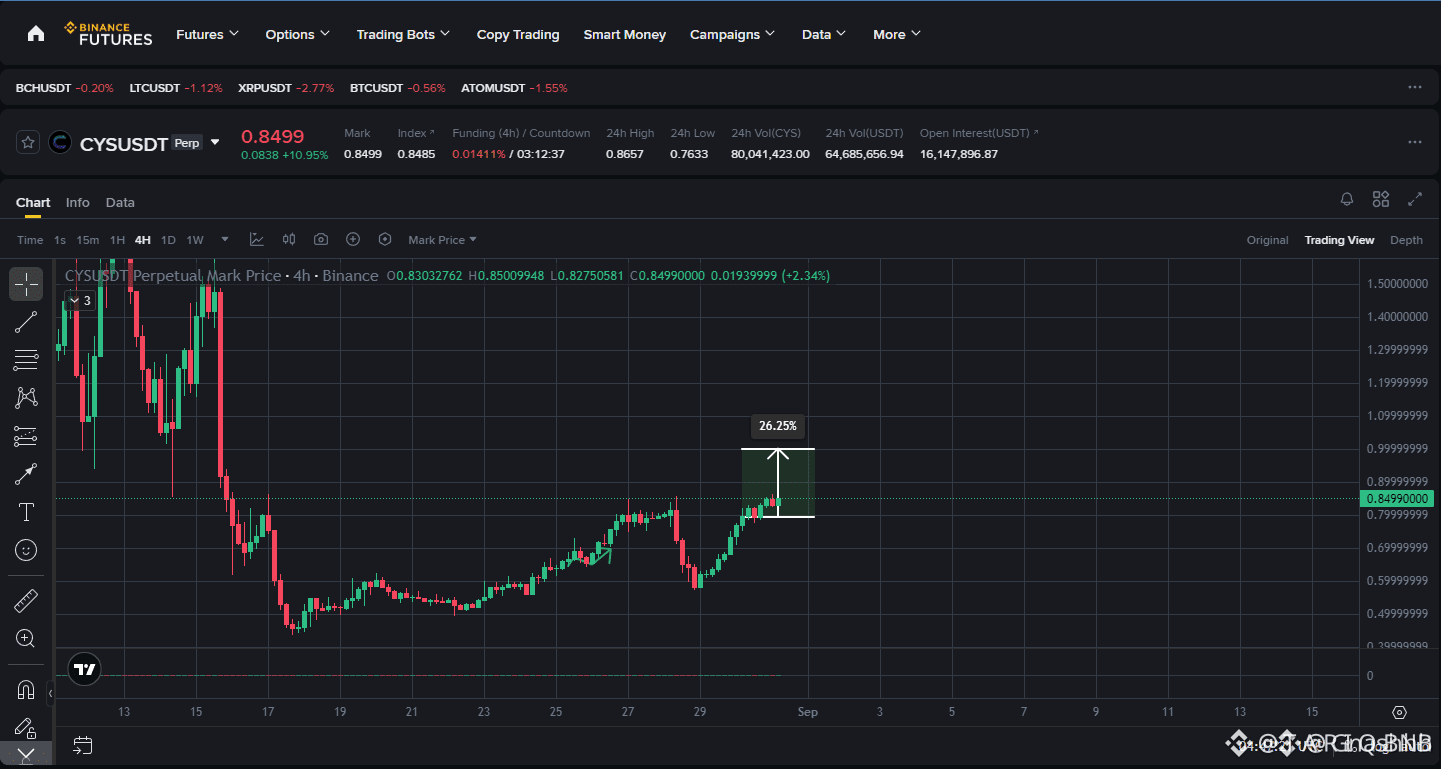Select the forecasting and projection tool

26,436
